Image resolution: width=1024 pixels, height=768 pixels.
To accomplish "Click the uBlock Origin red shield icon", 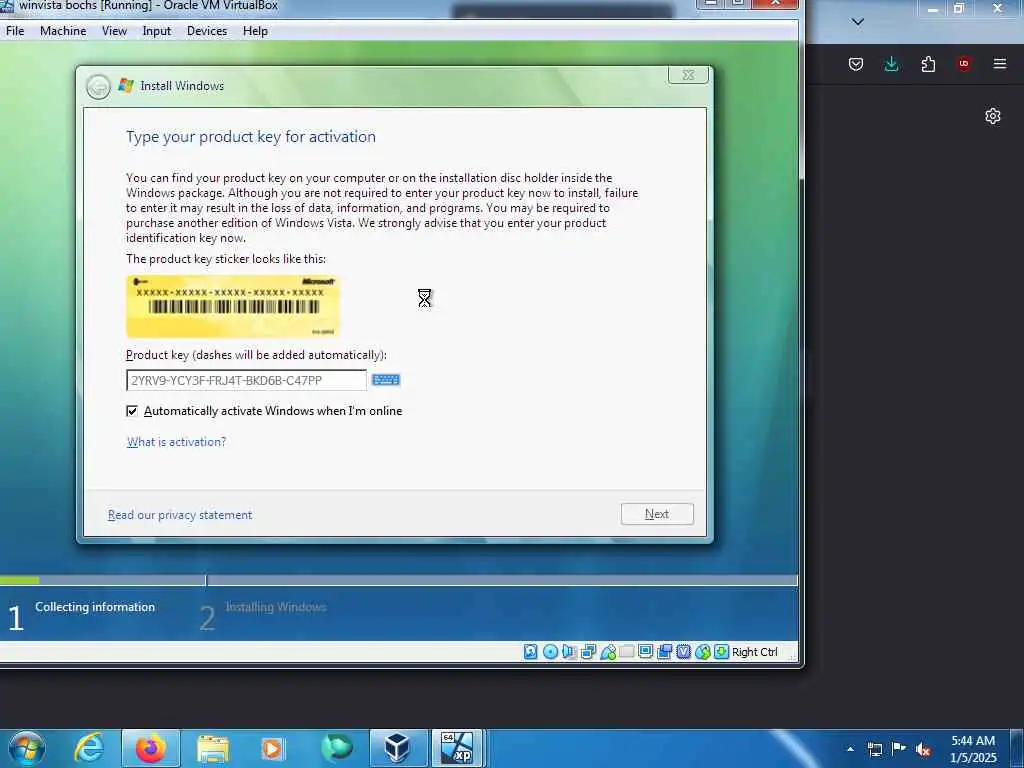I will [x=964, y=64].
